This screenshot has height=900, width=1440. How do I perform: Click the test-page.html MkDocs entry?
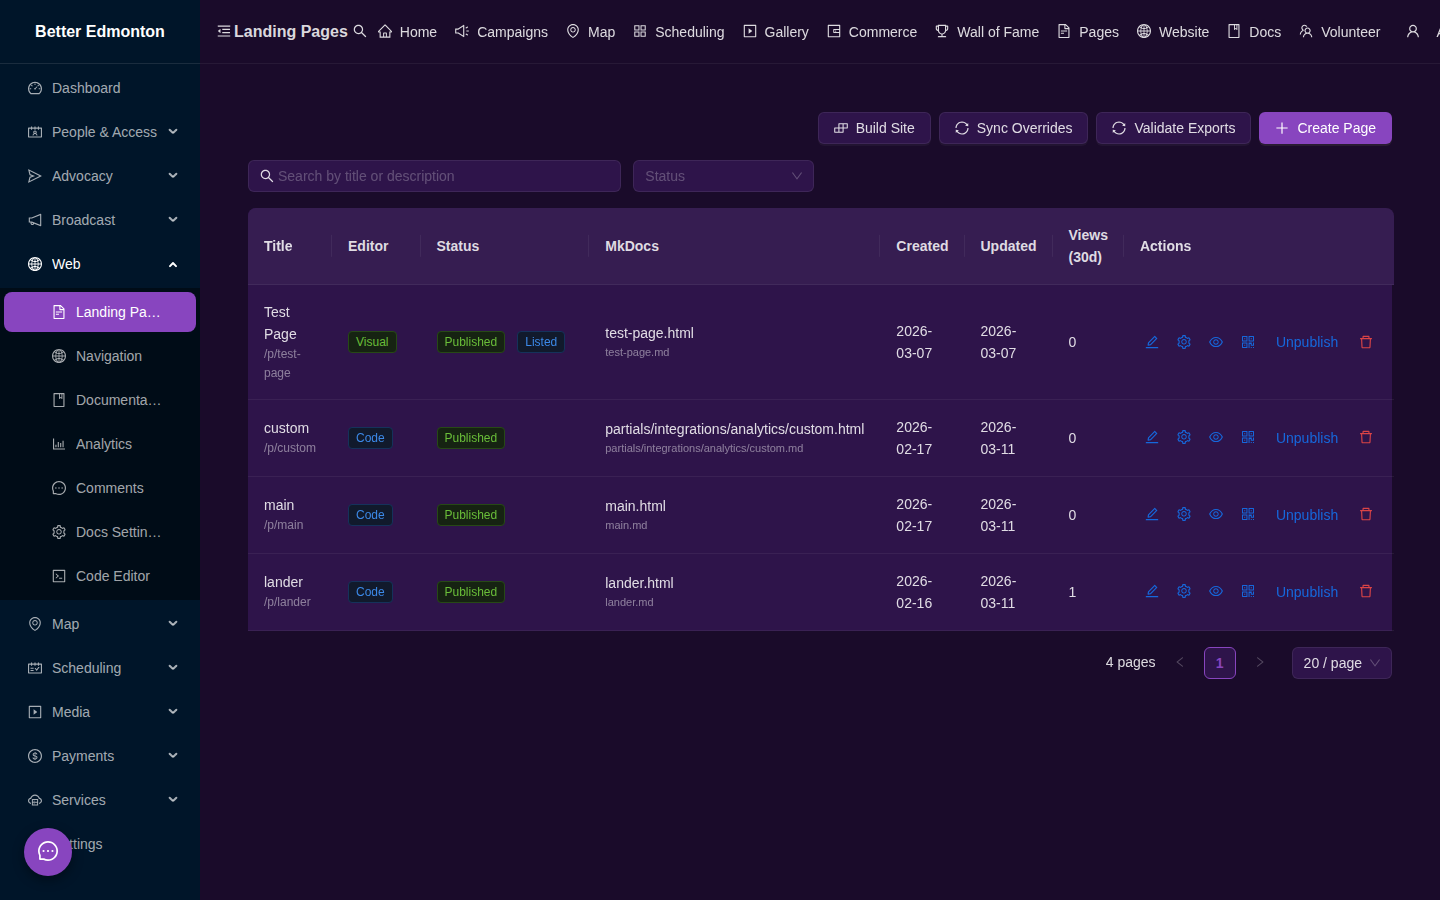click(x=649, y=333)
